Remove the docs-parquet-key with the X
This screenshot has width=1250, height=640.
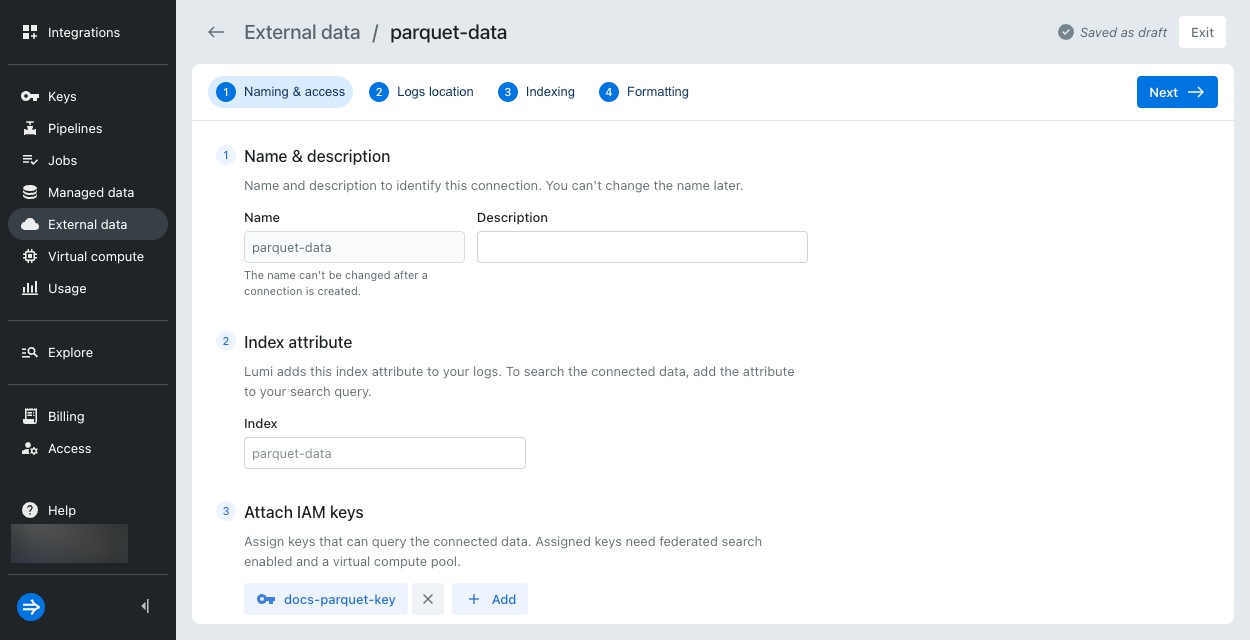[x=428, y=599]
